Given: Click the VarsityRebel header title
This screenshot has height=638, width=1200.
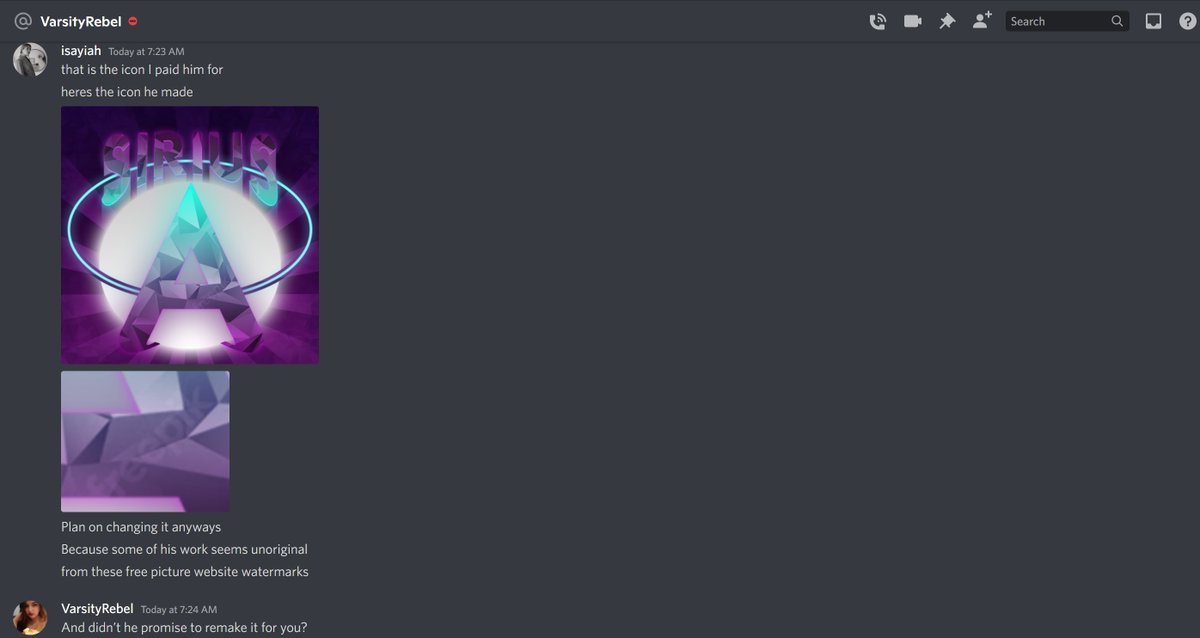Looking at the screenshot, I should [x=81, y=21].
